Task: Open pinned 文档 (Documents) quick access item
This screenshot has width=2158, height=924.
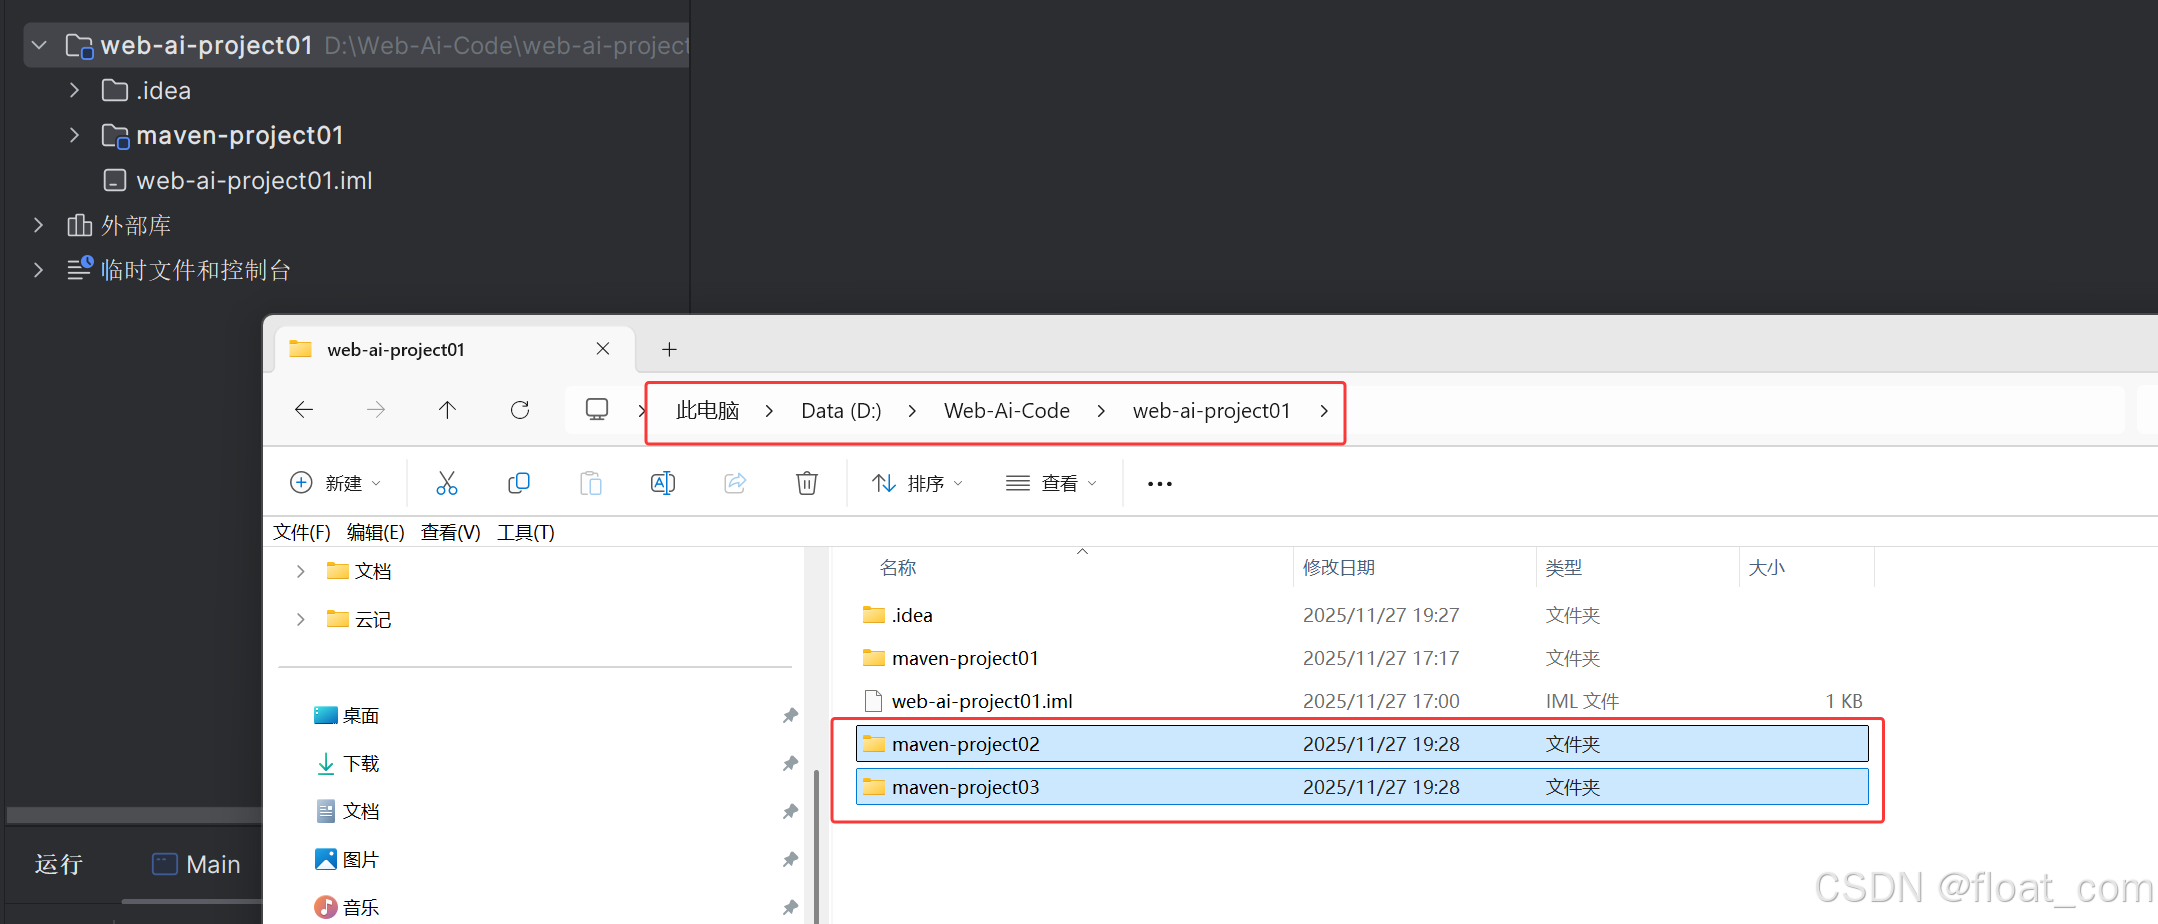Action: pyautogui.click(x=346, y=811)
